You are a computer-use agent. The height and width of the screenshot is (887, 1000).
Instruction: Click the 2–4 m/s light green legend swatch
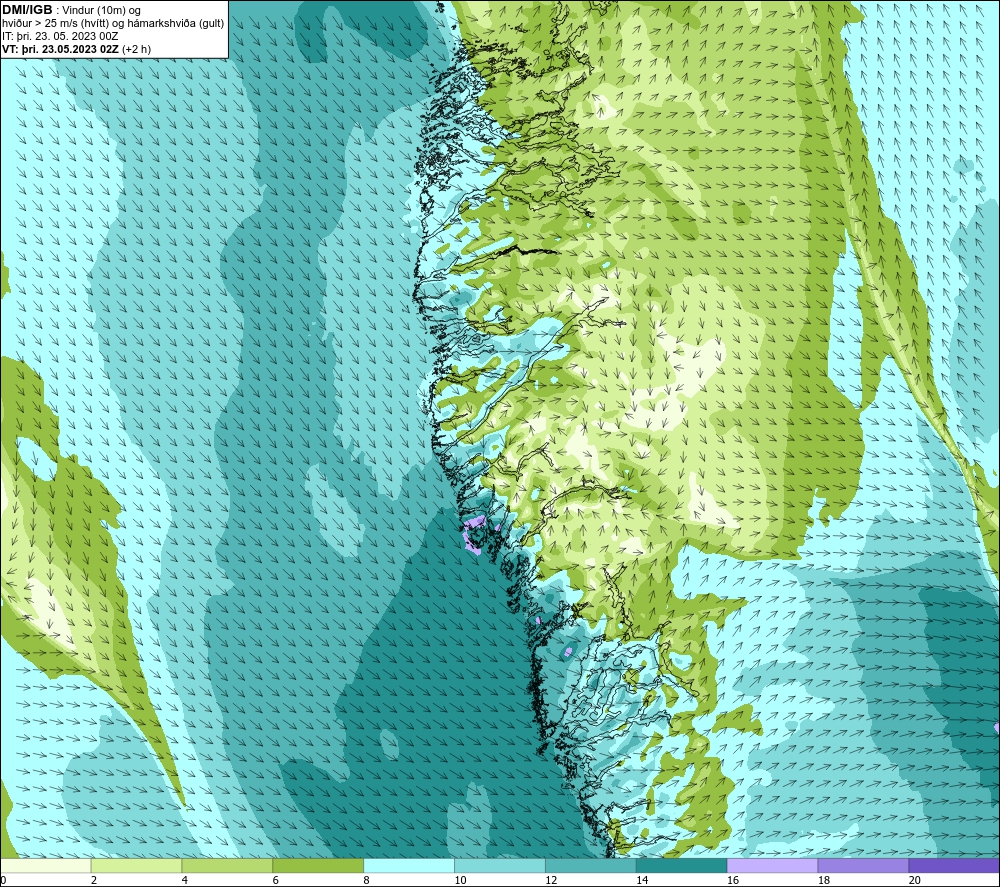(x=136, y=865)
